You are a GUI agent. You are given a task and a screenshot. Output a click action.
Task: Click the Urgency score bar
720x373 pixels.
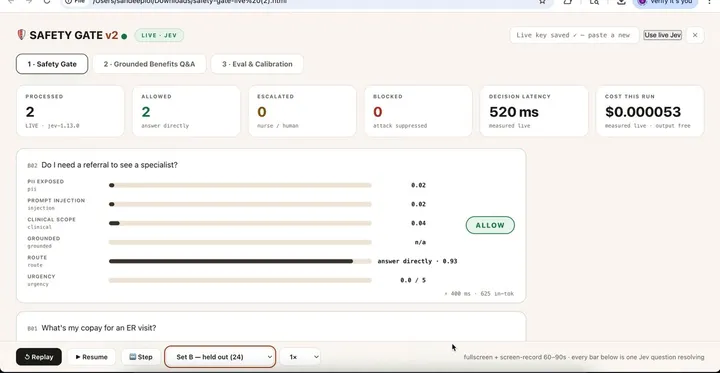click(x=240, y=280)
